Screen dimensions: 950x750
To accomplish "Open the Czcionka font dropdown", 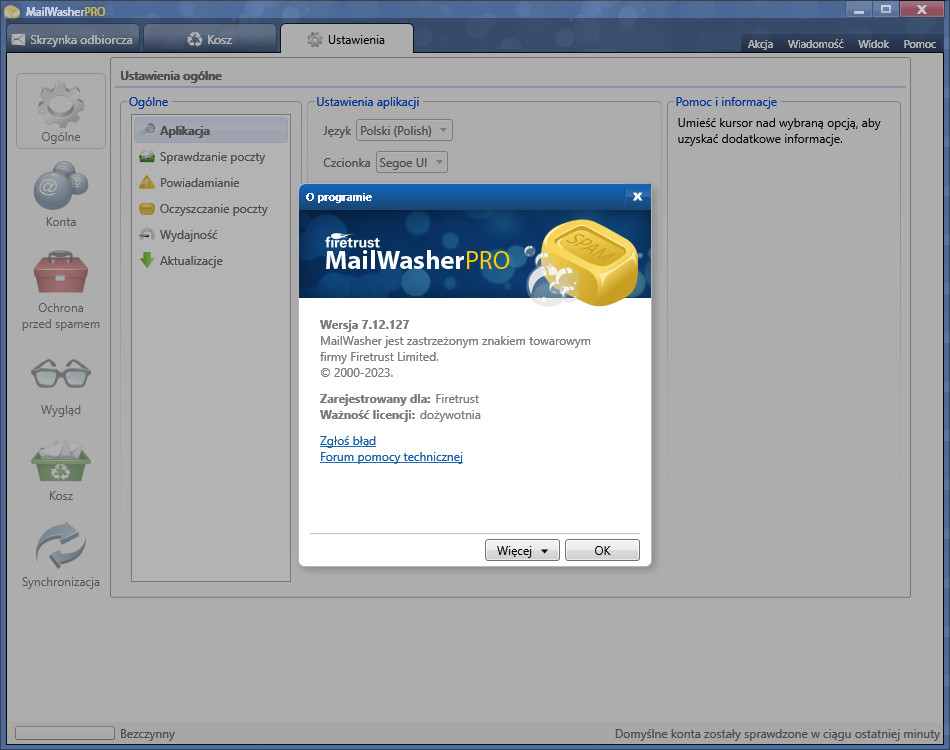I will point(412,162).
